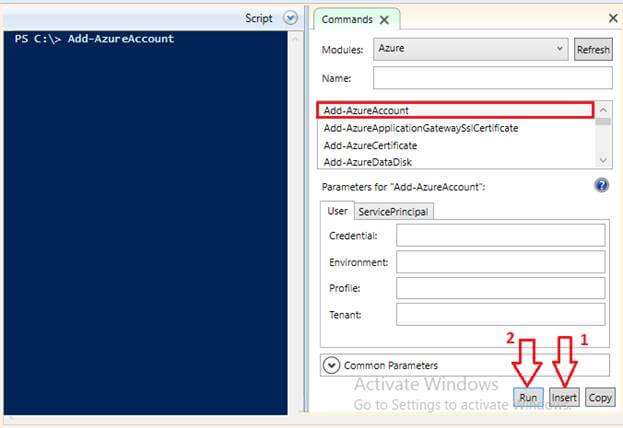Click the Tenant input field
This screenshot has height=428, width=623.
501,314
